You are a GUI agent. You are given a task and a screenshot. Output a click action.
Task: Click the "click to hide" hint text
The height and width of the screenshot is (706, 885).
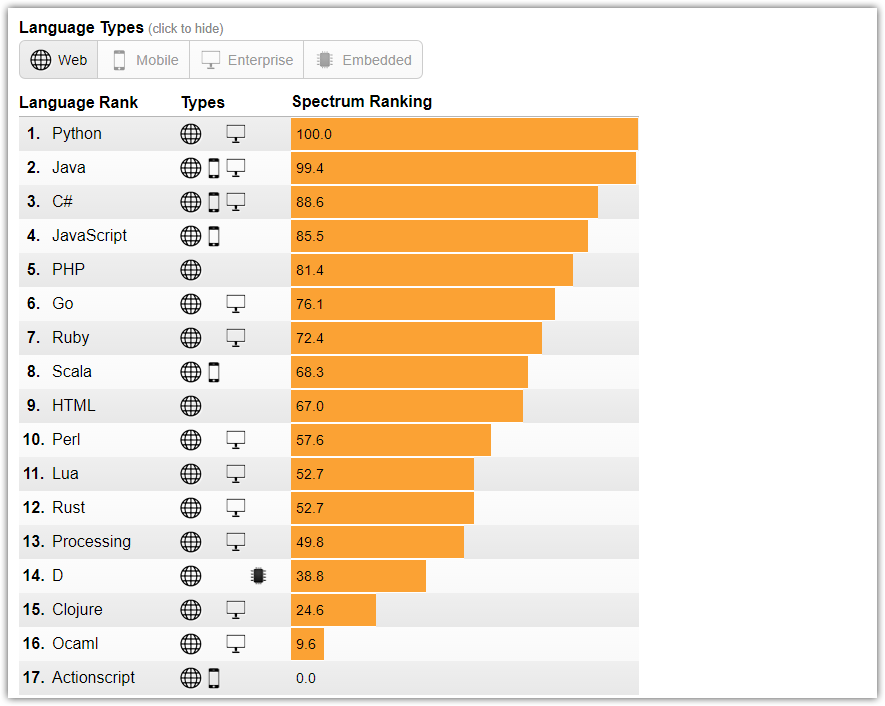[186, 28]
